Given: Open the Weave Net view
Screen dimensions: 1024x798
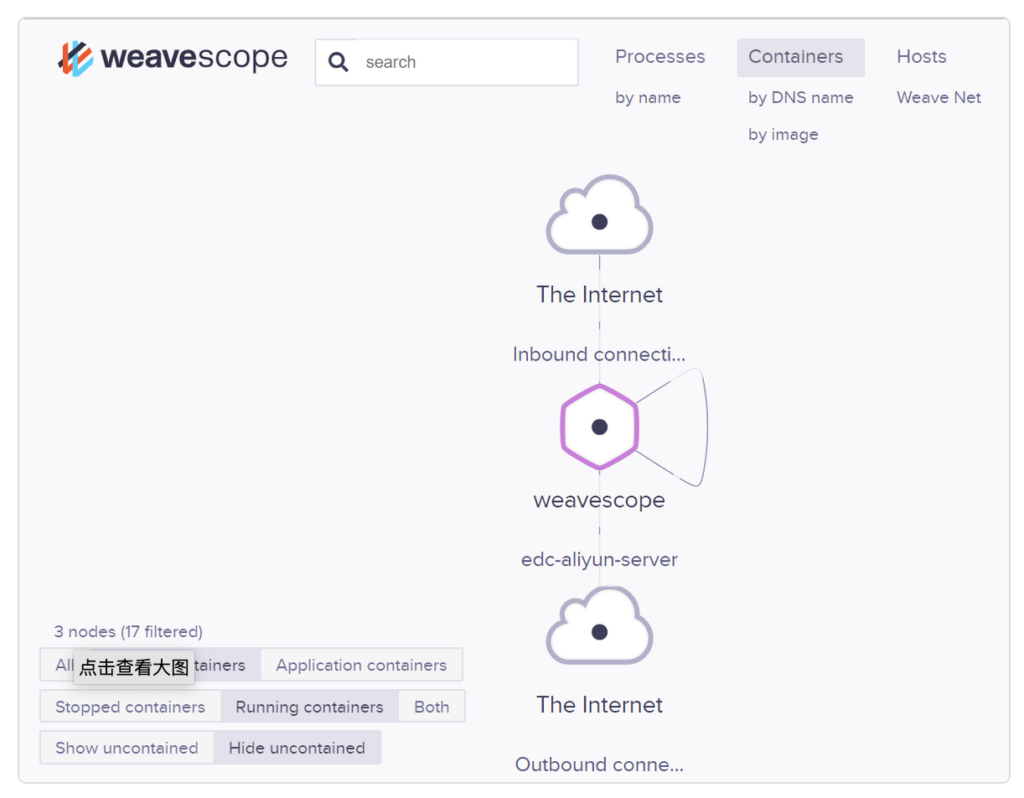Looking at the screenshot, I should 938,98.
